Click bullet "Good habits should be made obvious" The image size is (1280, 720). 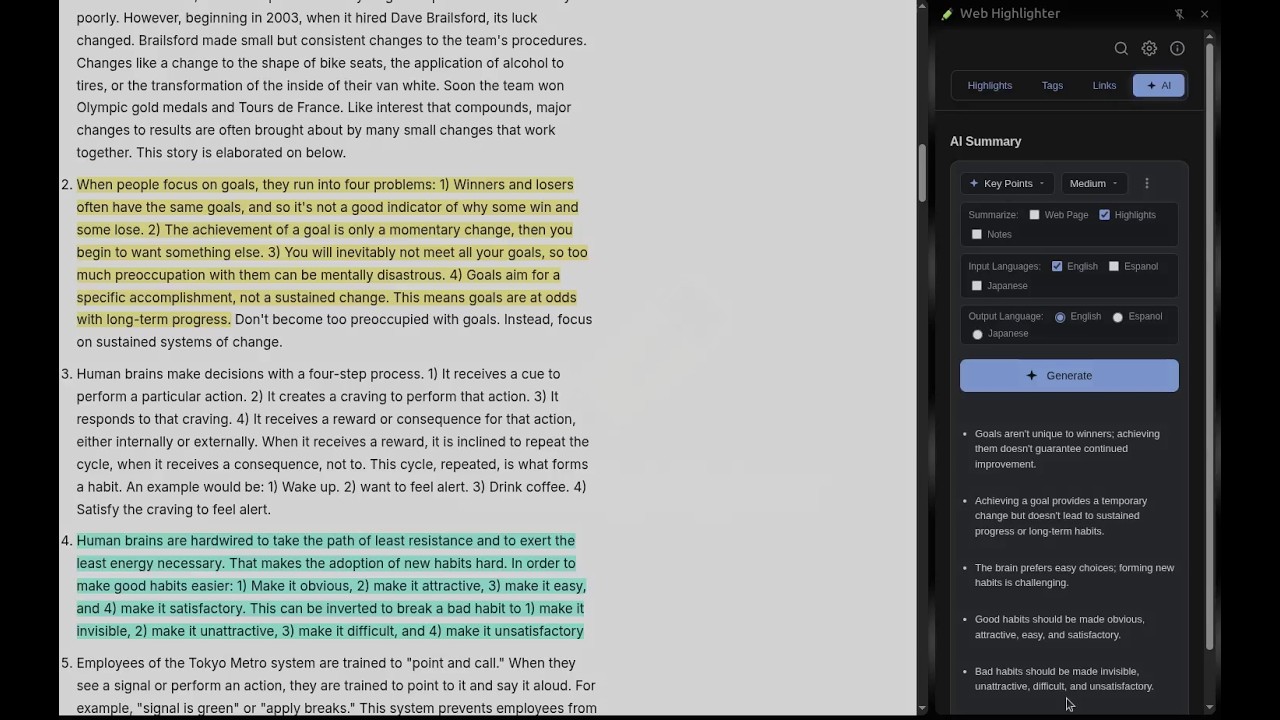click(1059, 627)
